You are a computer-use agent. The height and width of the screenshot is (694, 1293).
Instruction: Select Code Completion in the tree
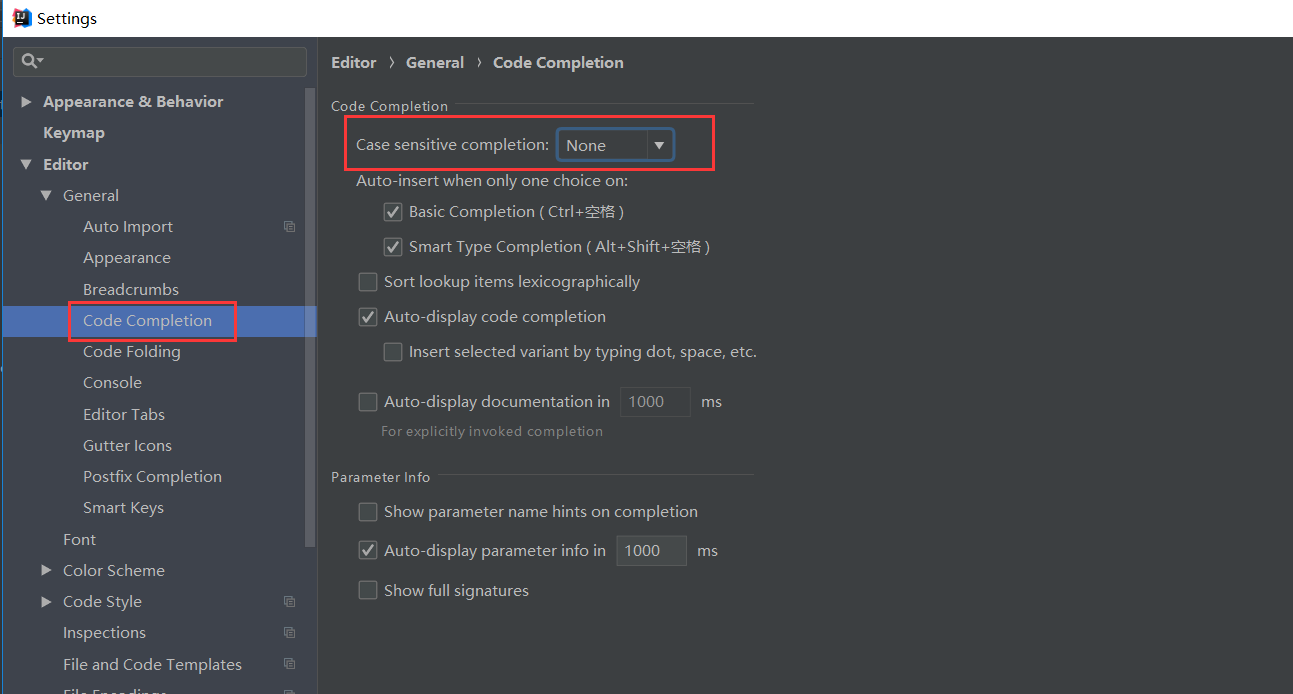pos(148,321)
